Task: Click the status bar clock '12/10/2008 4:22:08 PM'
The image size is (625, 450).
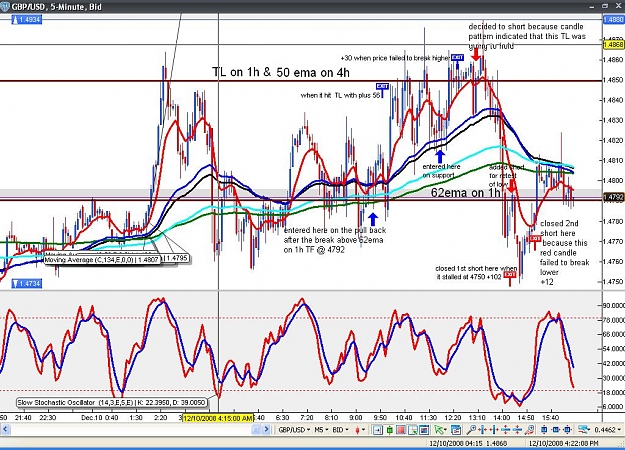Action: 563,443
